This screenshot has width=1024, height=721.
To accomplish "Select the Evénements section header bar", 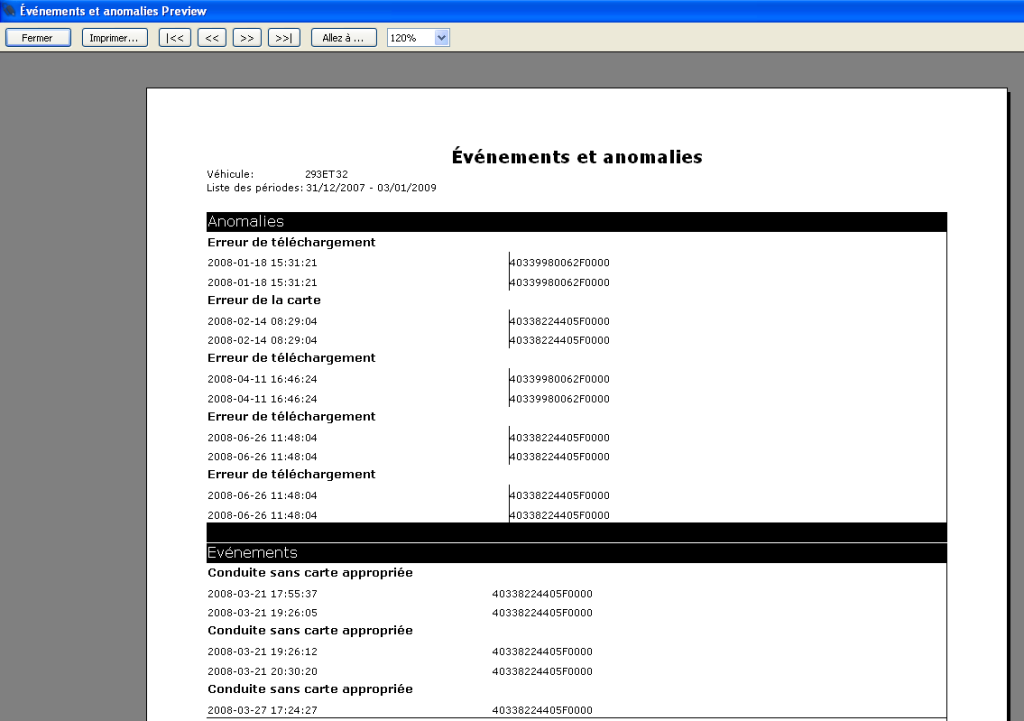I will click(576, 553).
